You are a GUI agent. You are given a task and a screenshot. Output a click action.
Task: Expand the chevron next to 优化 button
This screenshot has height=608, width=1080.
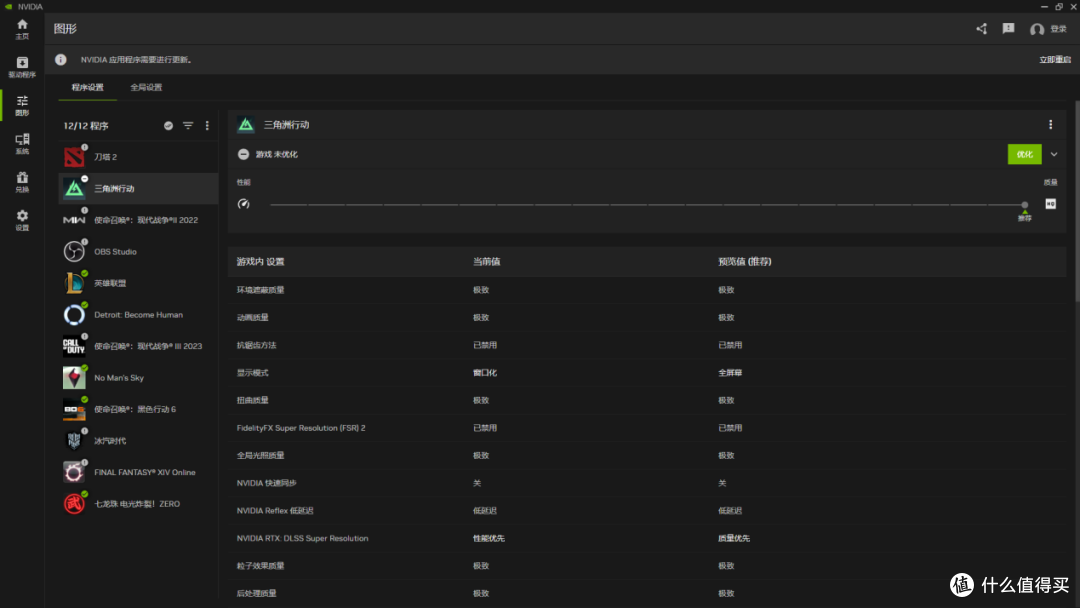1054,154
